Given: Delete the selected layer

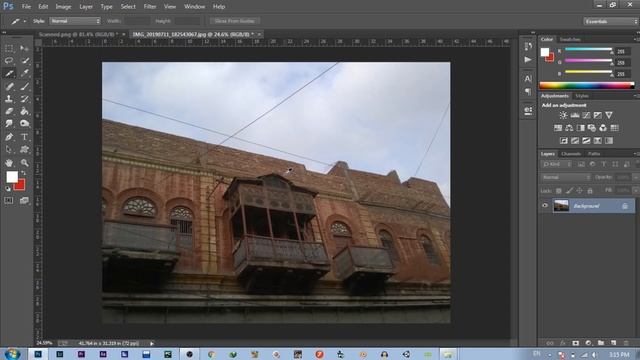Looking at the screenshot, I should pos(626,343).
